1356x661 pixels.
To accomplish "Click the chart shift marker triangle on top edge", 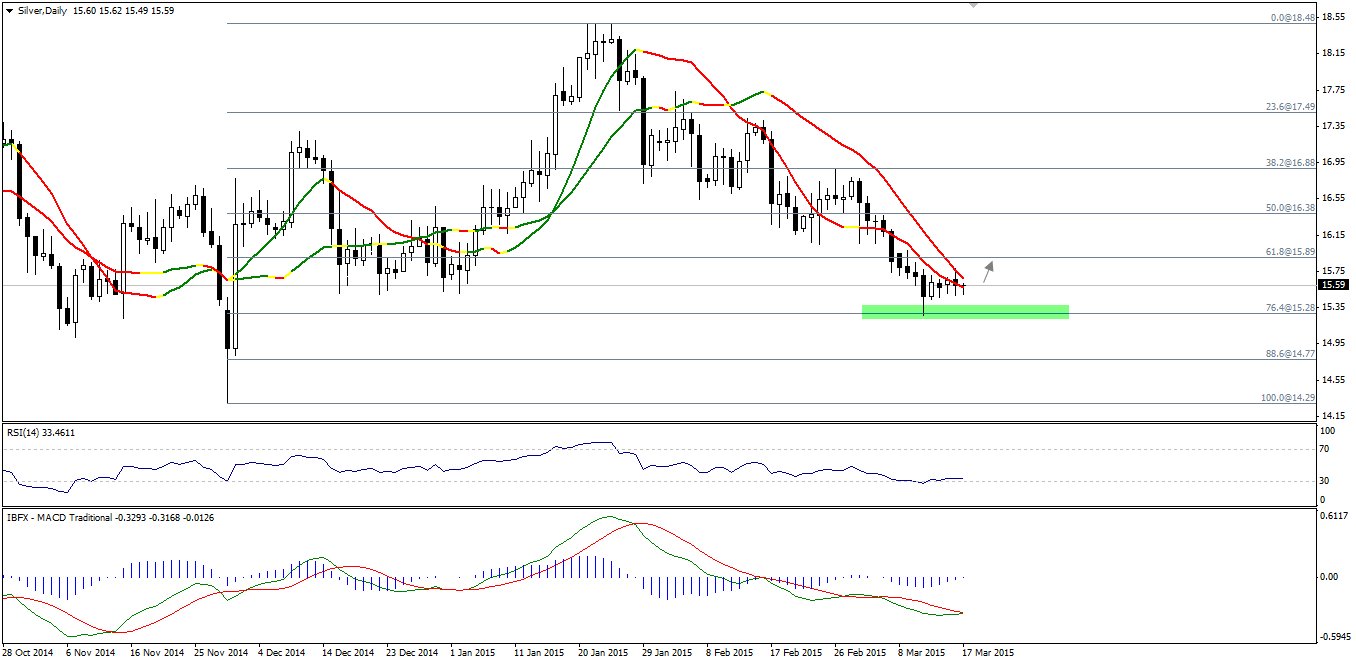I will [975, 5].
